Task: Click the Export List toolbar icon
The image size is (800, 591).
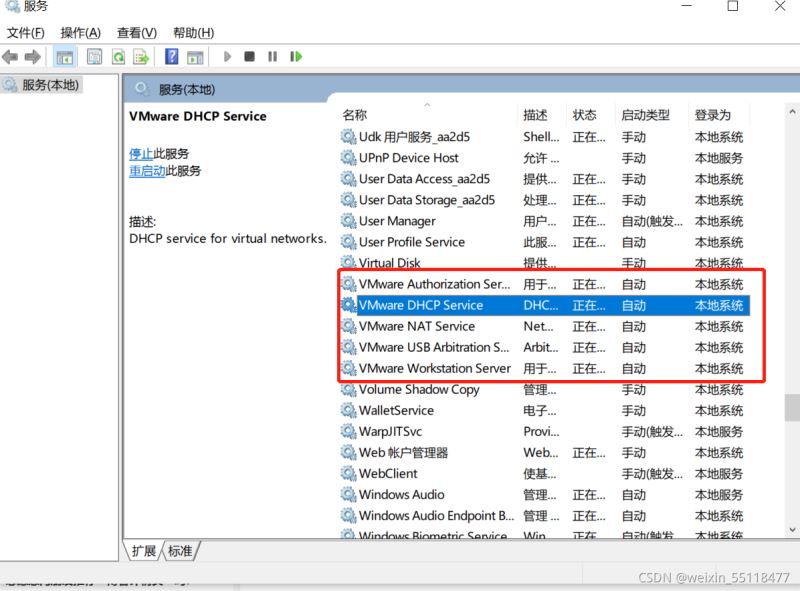Action: tap(141, 57)
